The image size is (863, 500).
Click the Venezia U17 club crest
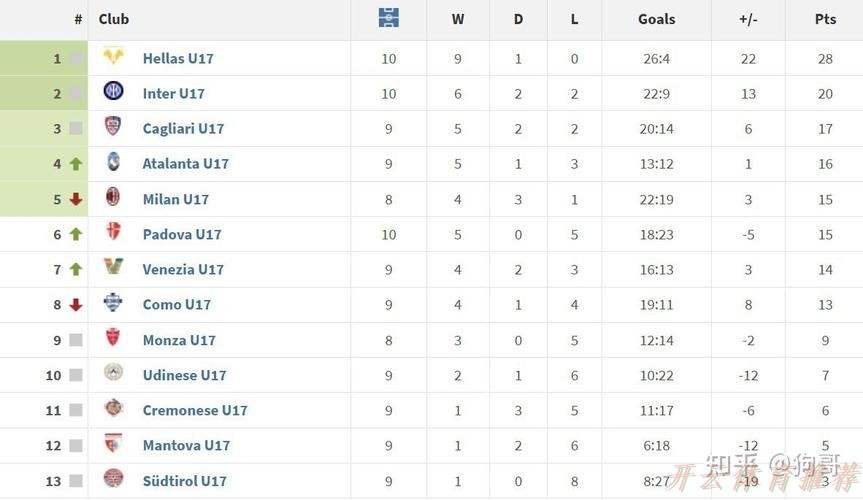(113, 268)
